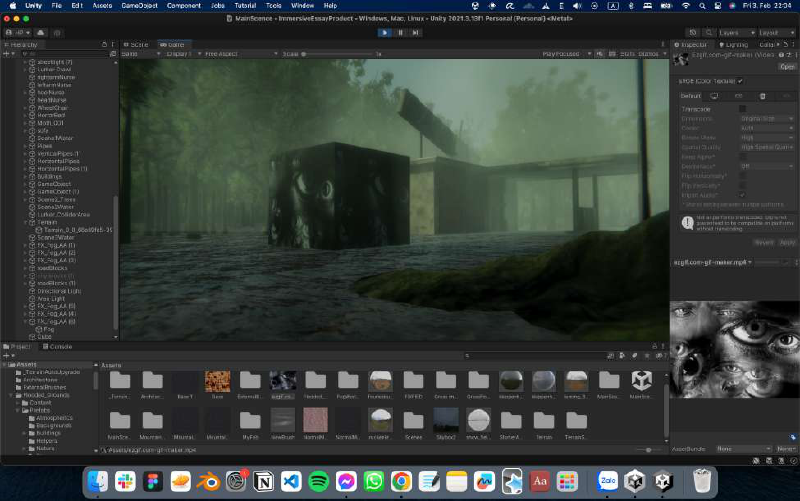Switch to the Scene tab

pyautogui.click(x=137, y=45)
